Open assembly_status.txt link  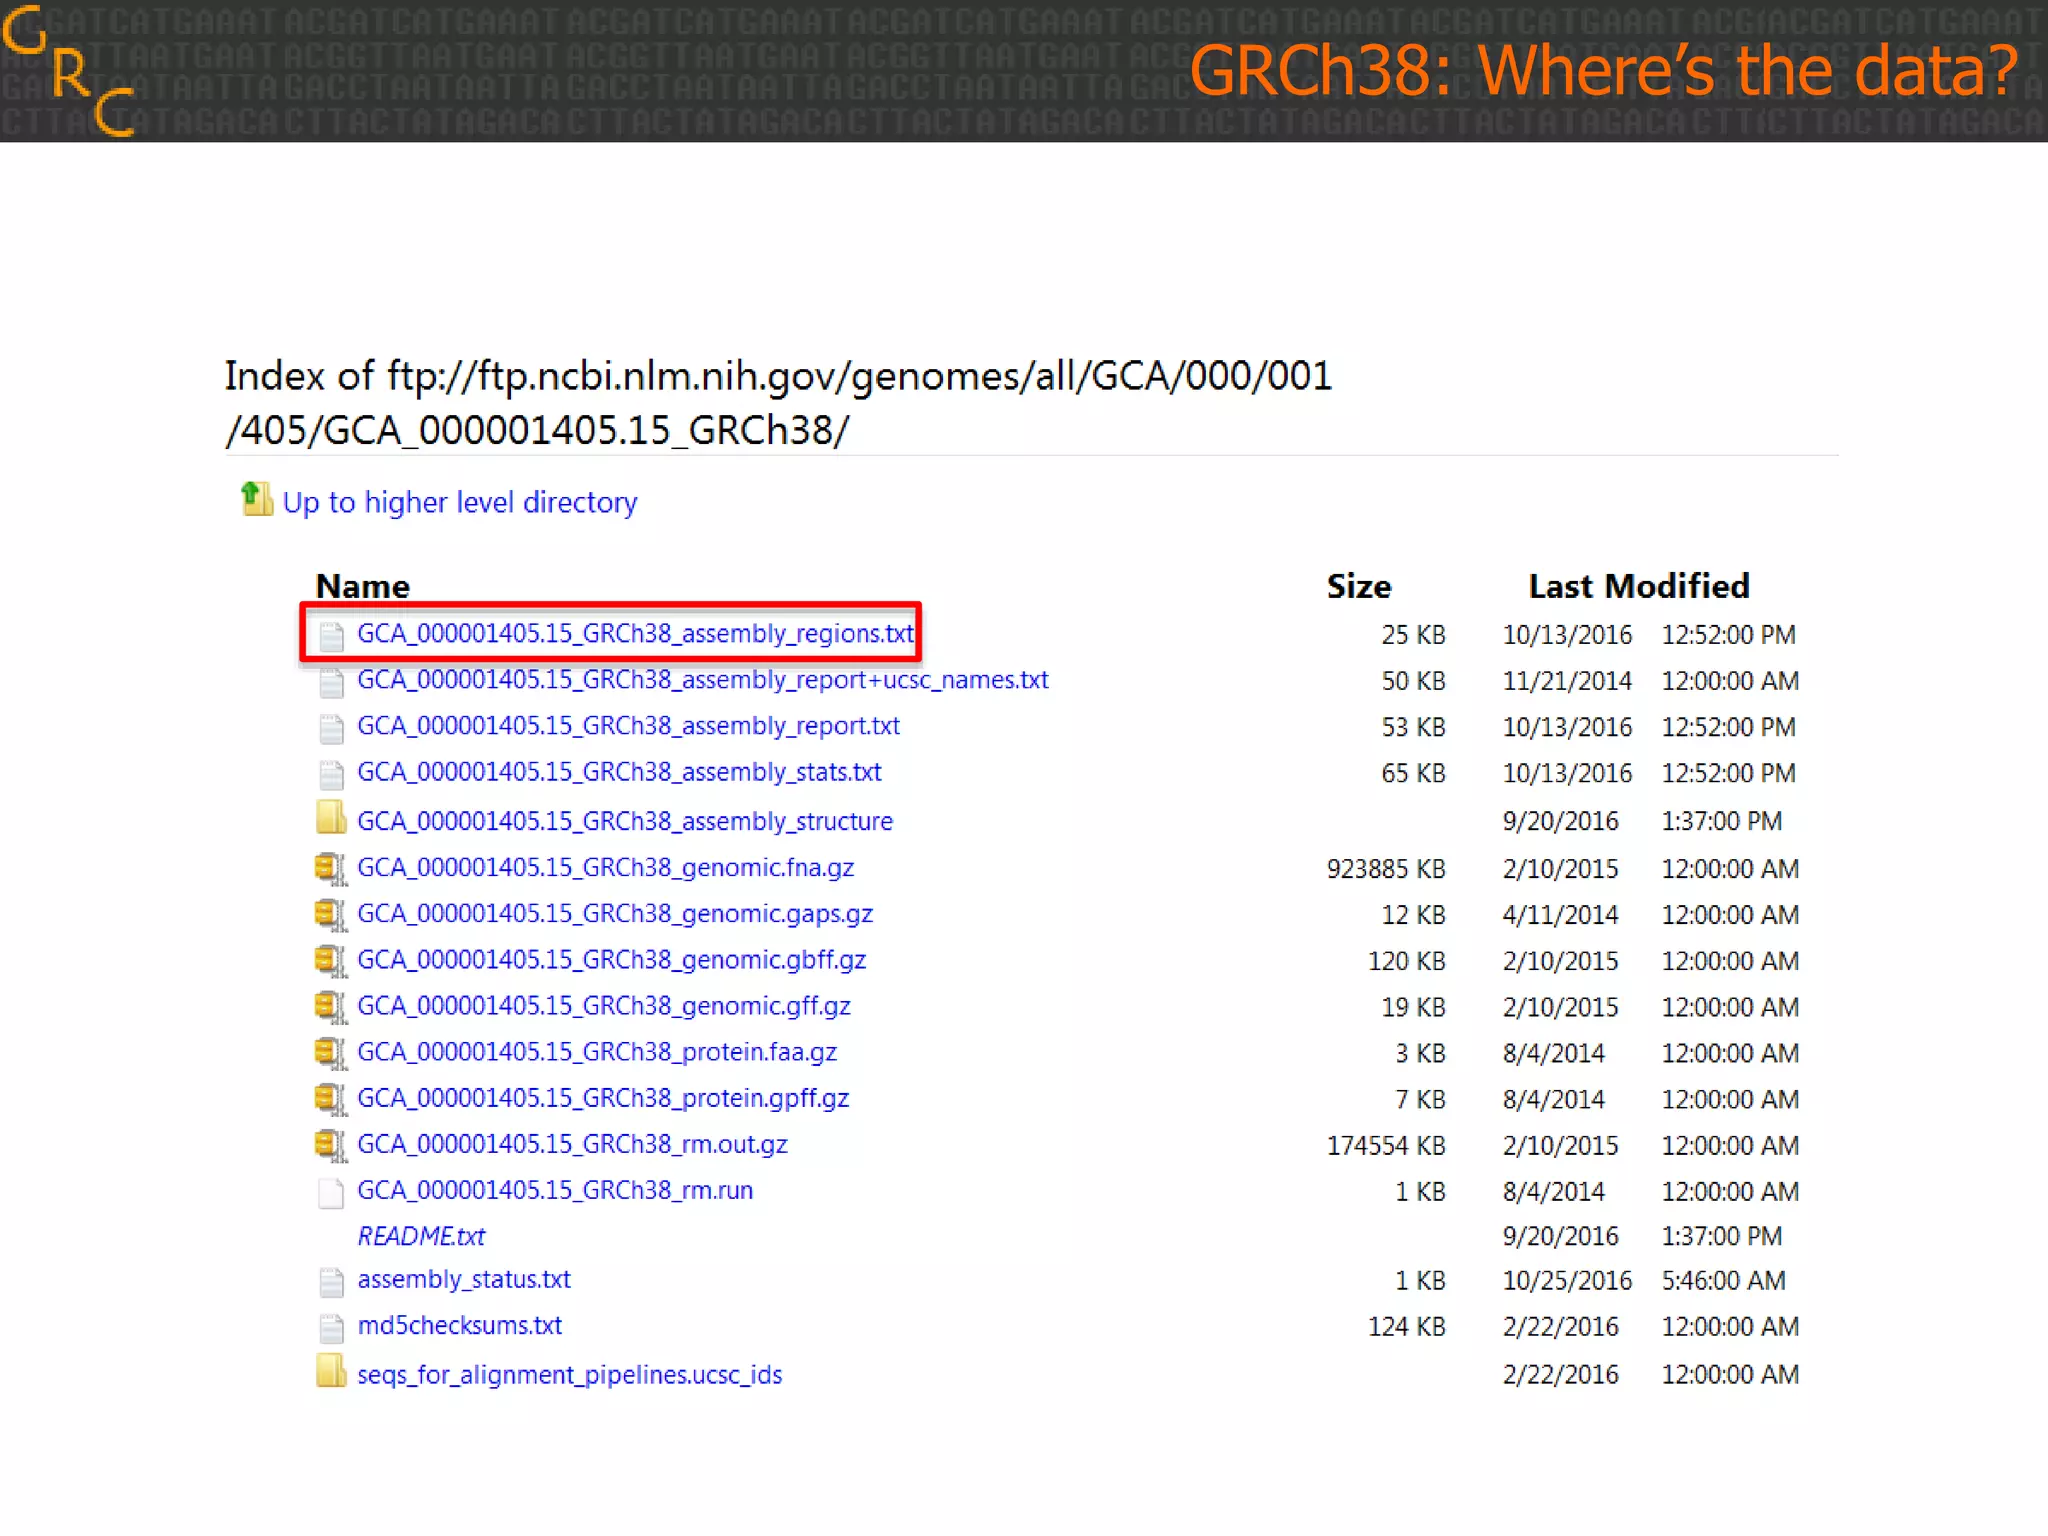[464, 1280]
